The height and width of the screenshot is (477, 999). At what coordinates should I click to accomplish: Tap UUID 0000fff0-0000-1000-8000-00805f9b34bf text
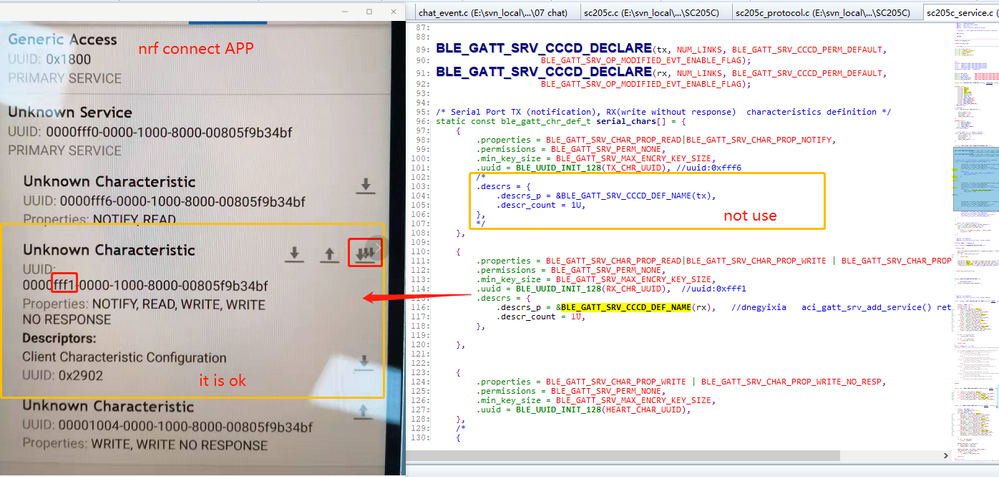(x=150, y=132)
